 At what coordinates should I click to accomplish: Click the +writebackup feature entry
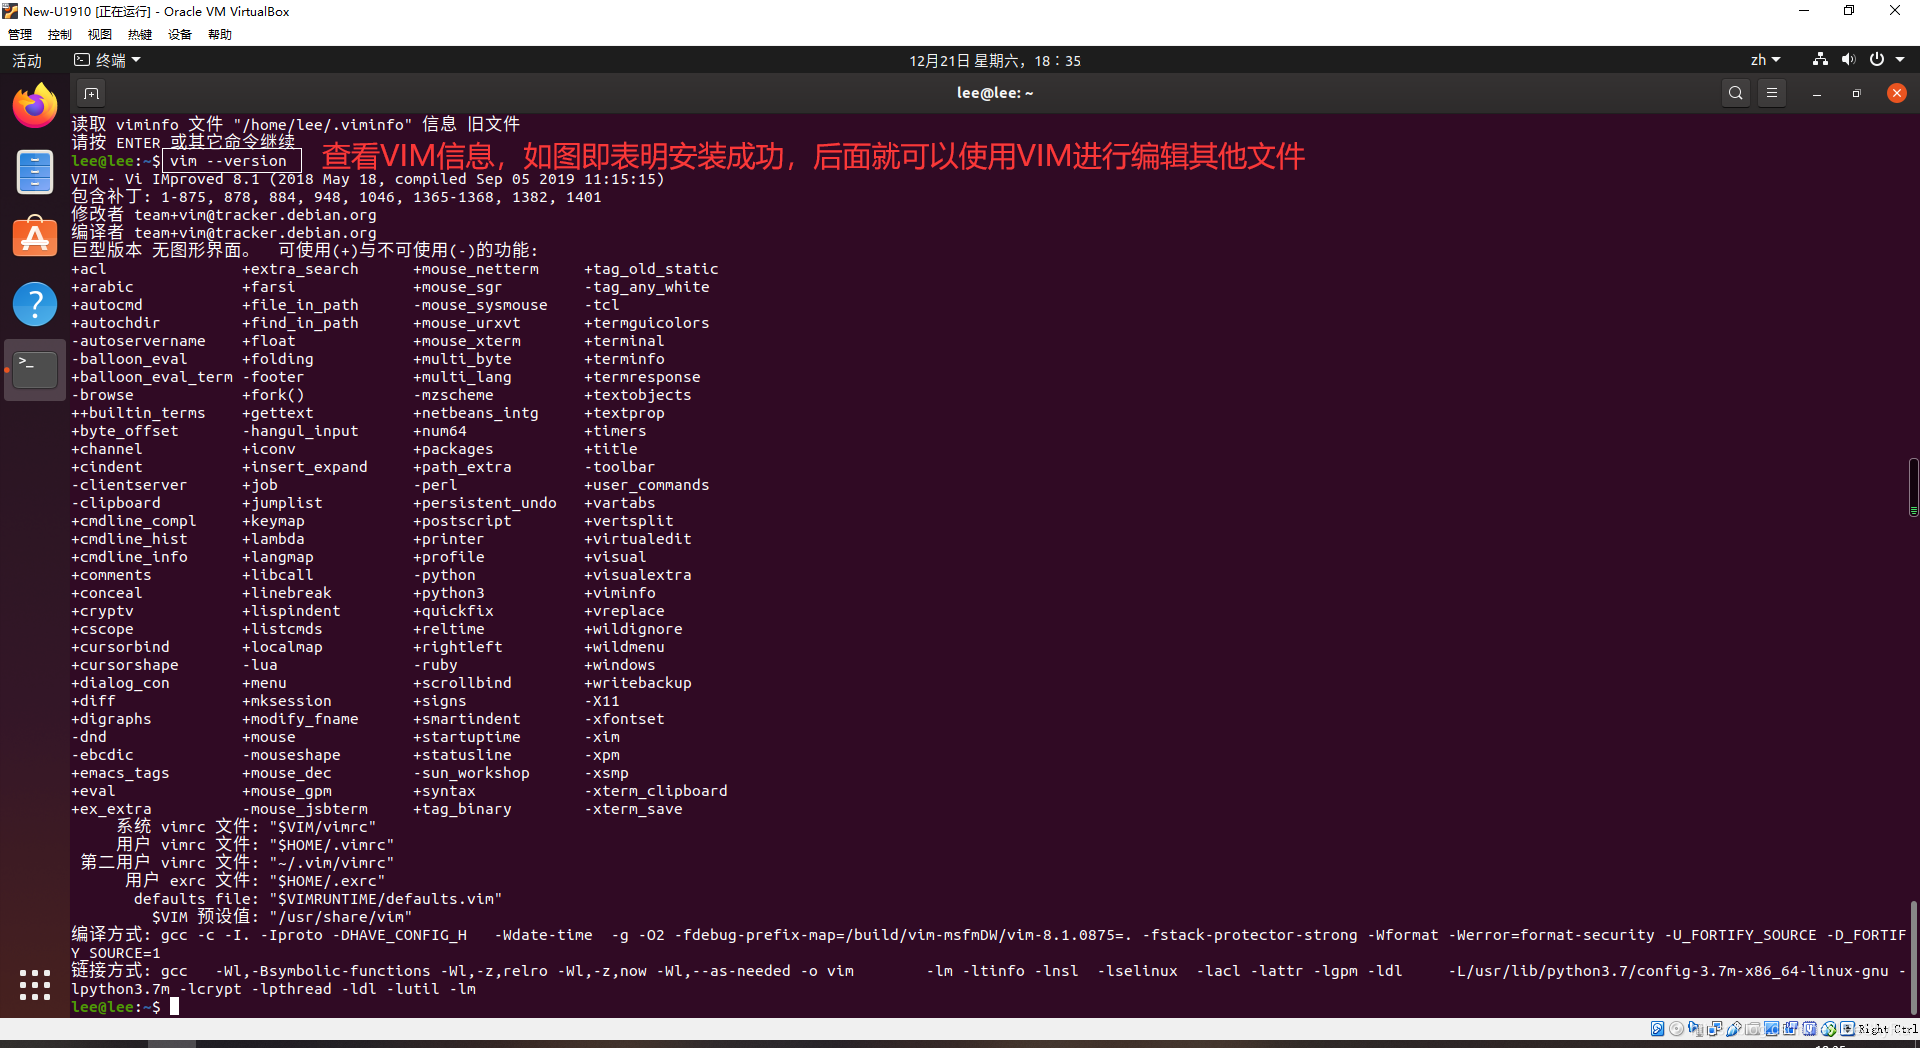[x=638, y=683]
